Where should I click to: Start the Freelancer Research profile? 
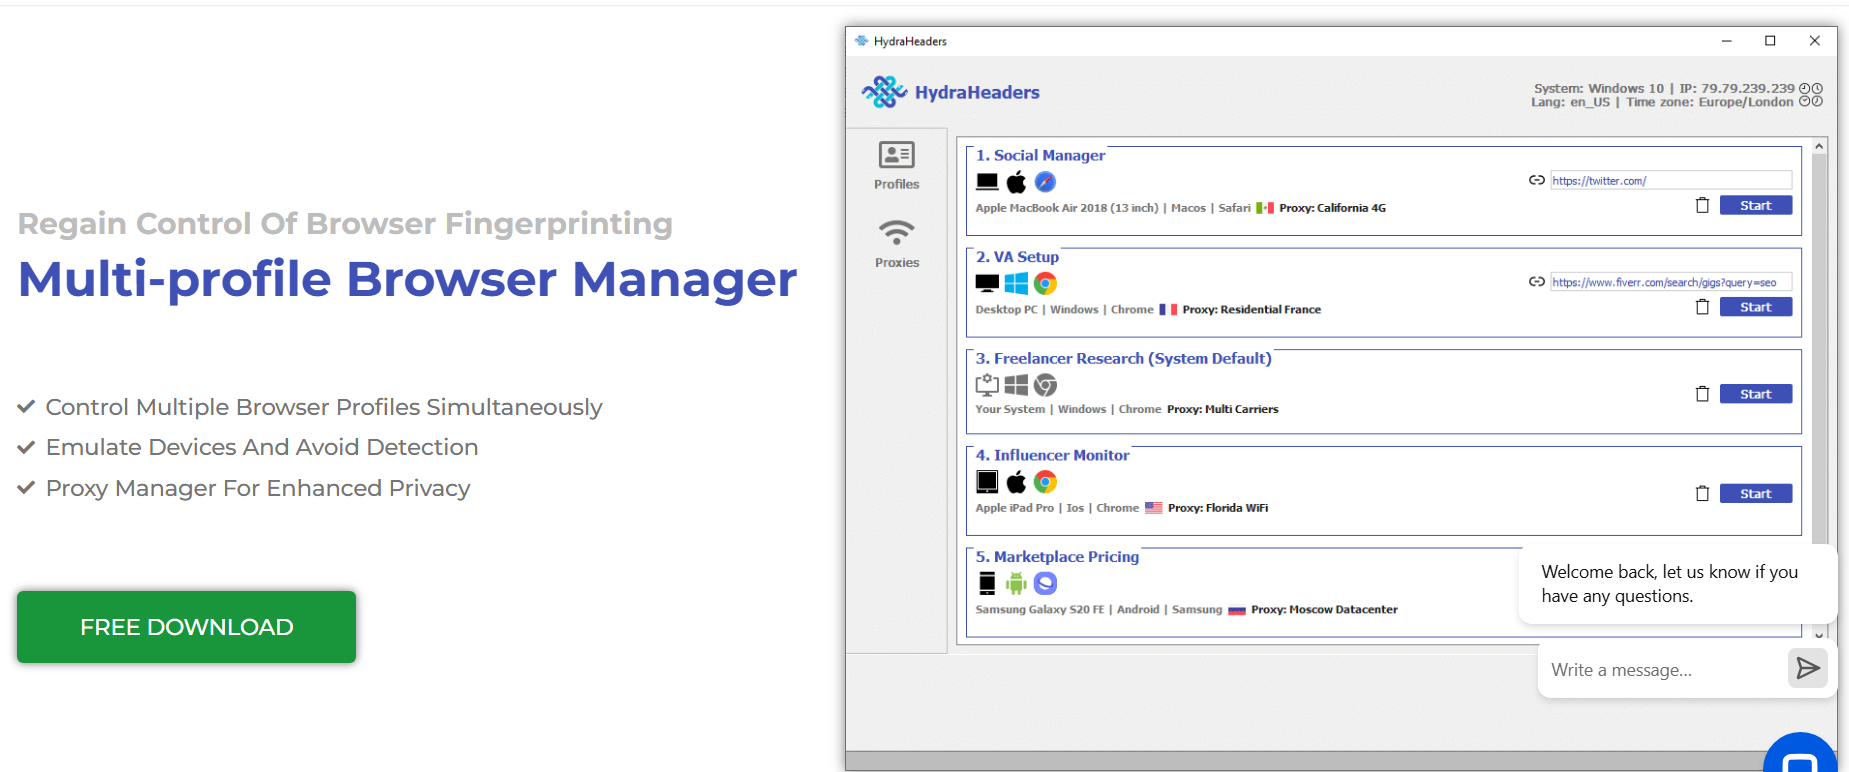point(1755,394)
